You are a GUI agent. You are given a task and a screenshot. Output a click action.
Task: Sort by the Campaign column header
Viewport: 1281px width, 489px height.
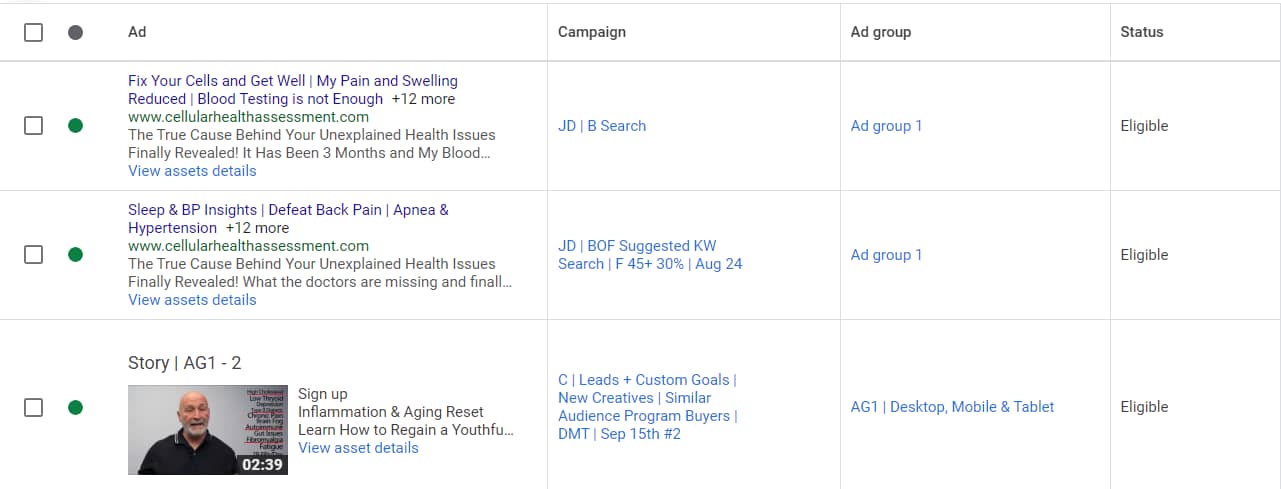(x=592, y=32)
